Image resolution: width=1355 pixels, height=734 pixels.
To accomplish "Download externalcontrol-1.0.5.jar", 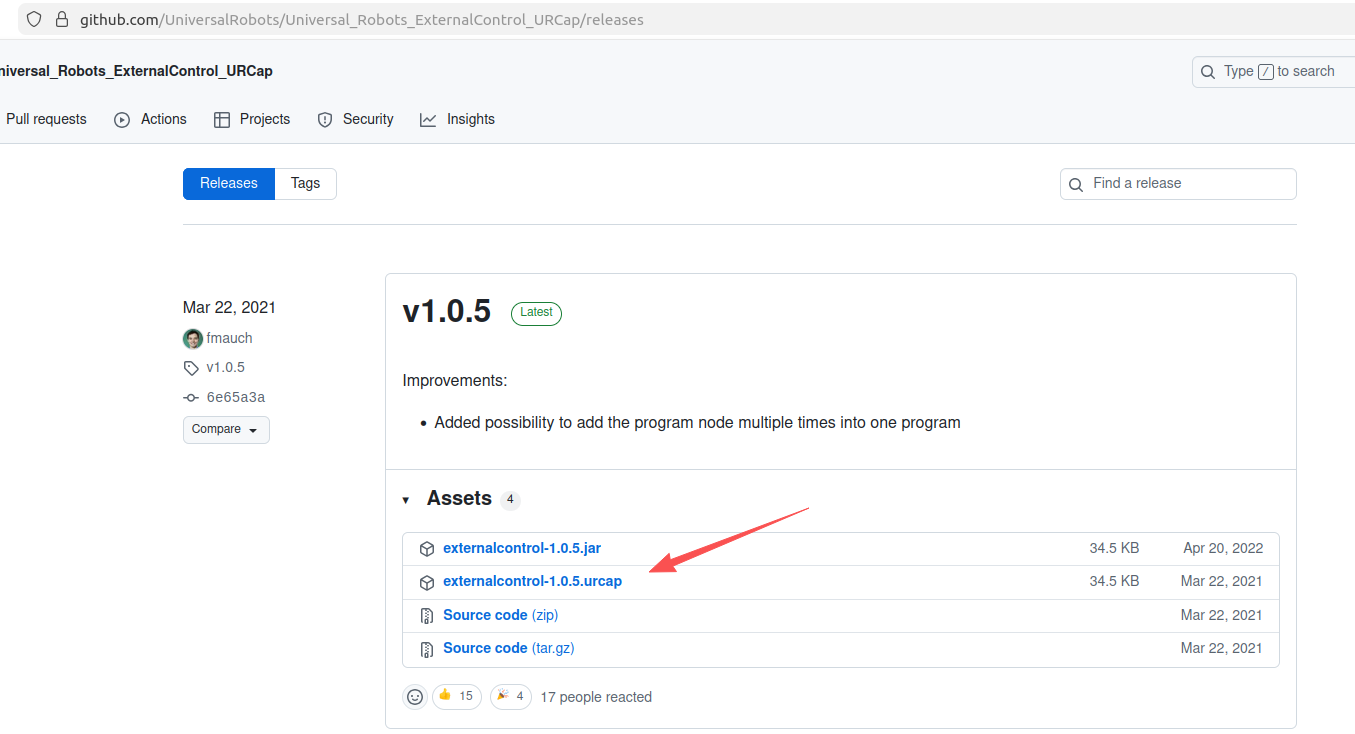I will [522, 548].
